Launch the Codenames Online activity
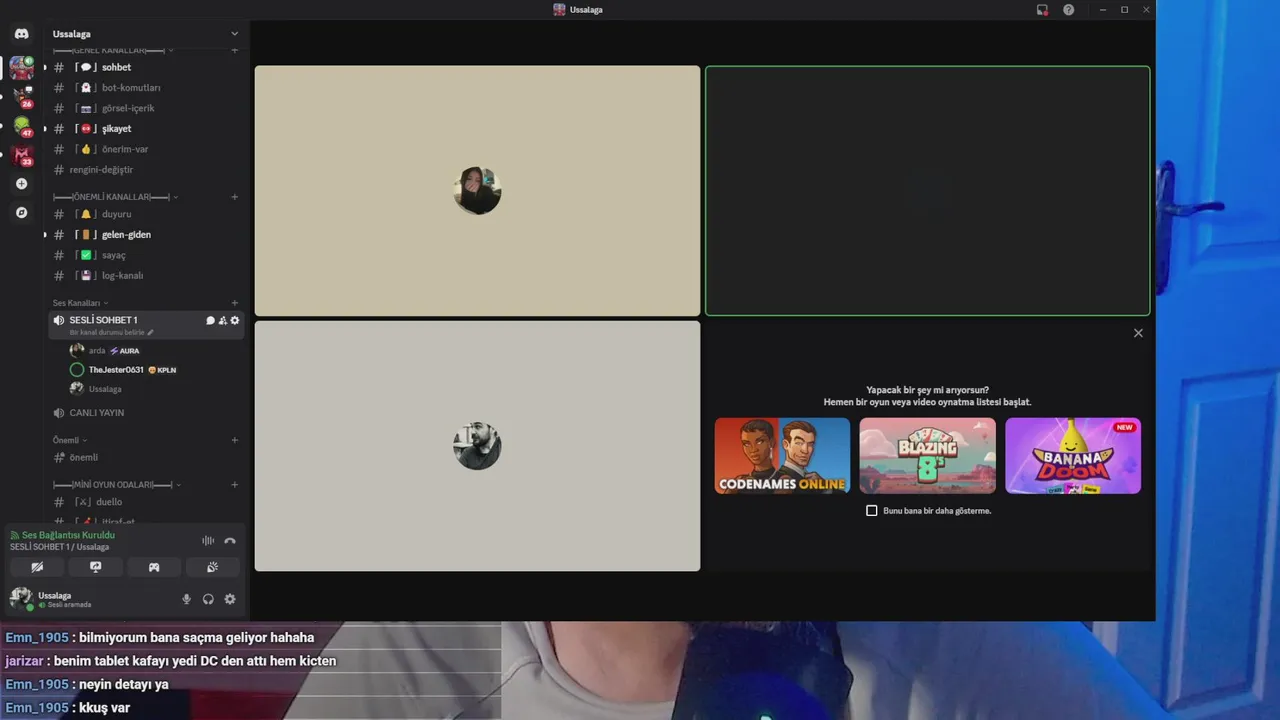 pyautogui.click(x=782, y=456)
